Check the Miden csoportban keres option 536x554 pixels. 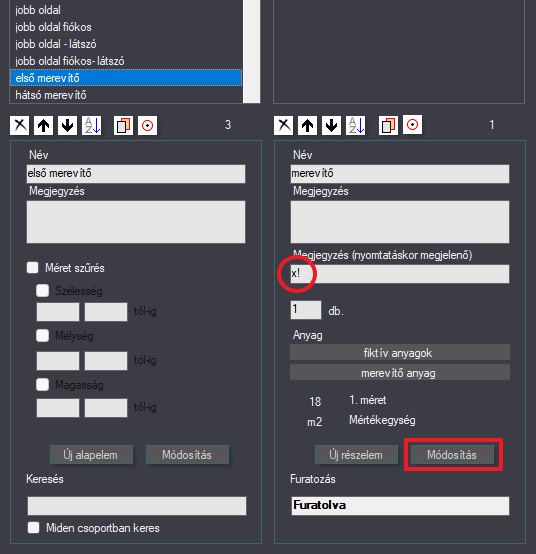pos(34,528)
